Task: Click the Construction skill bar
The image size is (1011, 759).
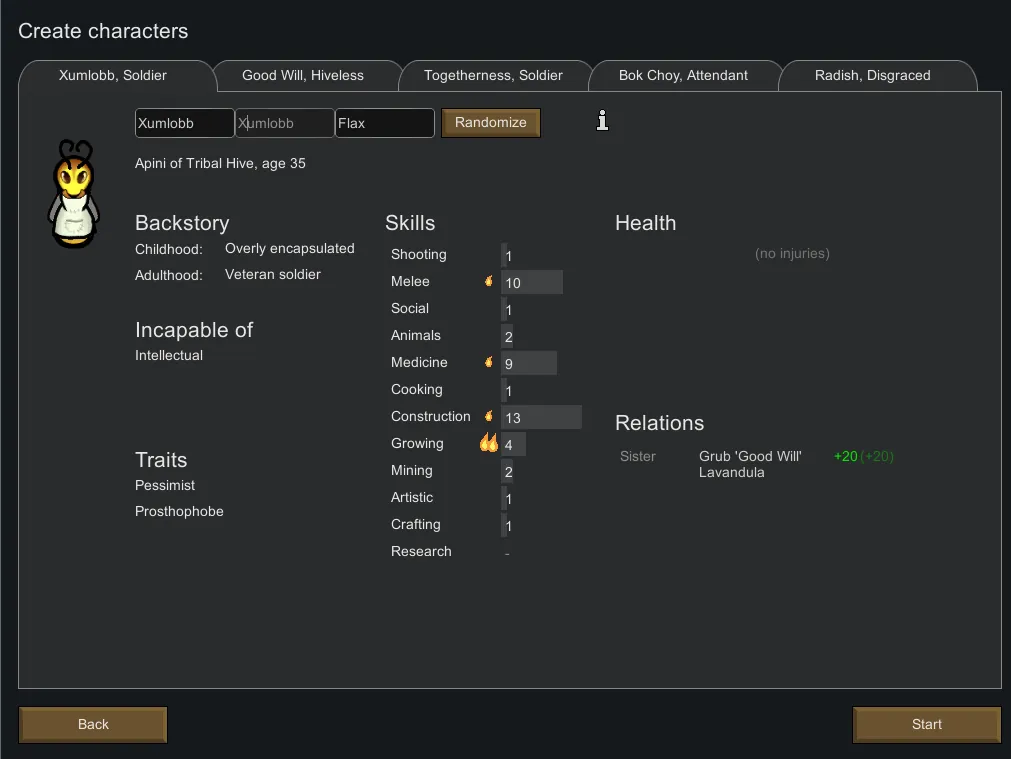Action: click(x=541, y=417)
